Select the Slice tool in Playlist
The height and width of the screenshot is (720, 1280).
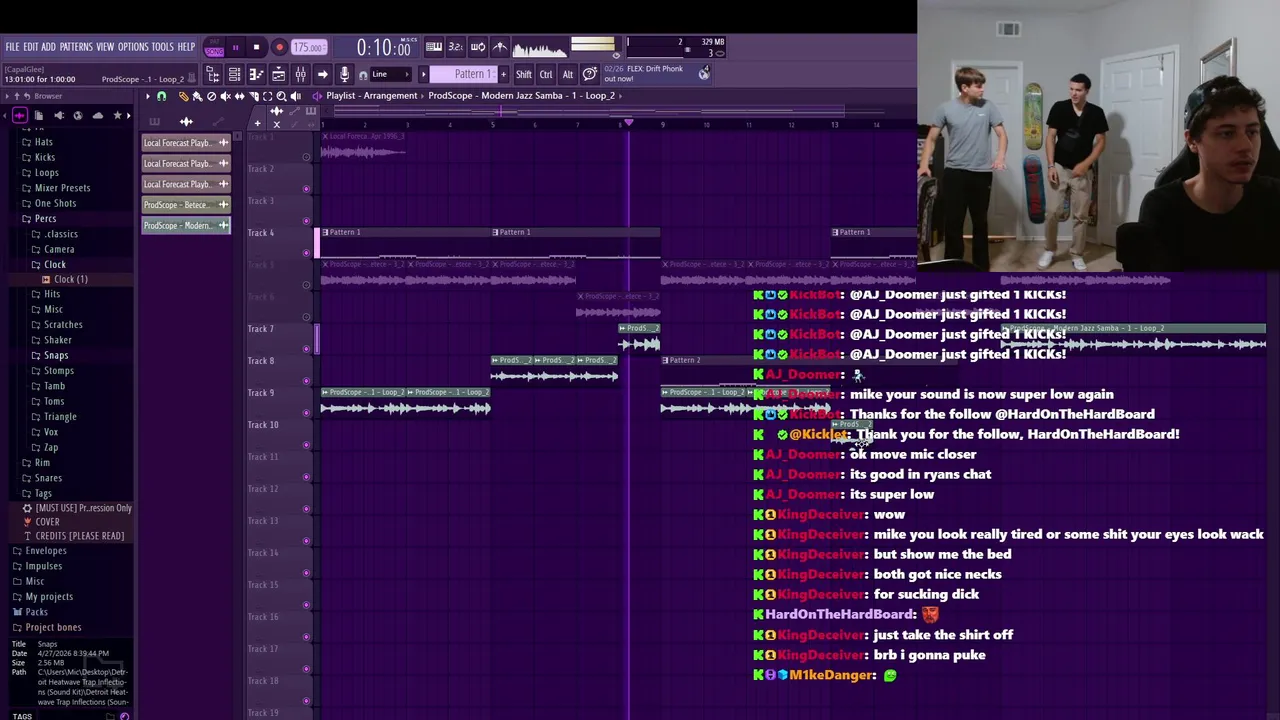(x=254, y=96)
